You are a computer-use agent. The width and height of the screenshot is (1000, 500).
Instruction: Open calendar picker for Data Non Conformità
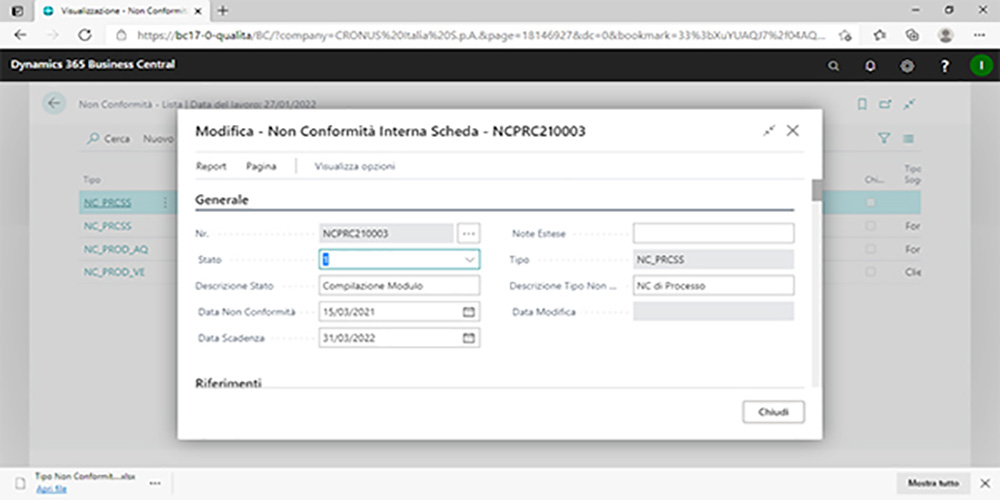point(468,312)
